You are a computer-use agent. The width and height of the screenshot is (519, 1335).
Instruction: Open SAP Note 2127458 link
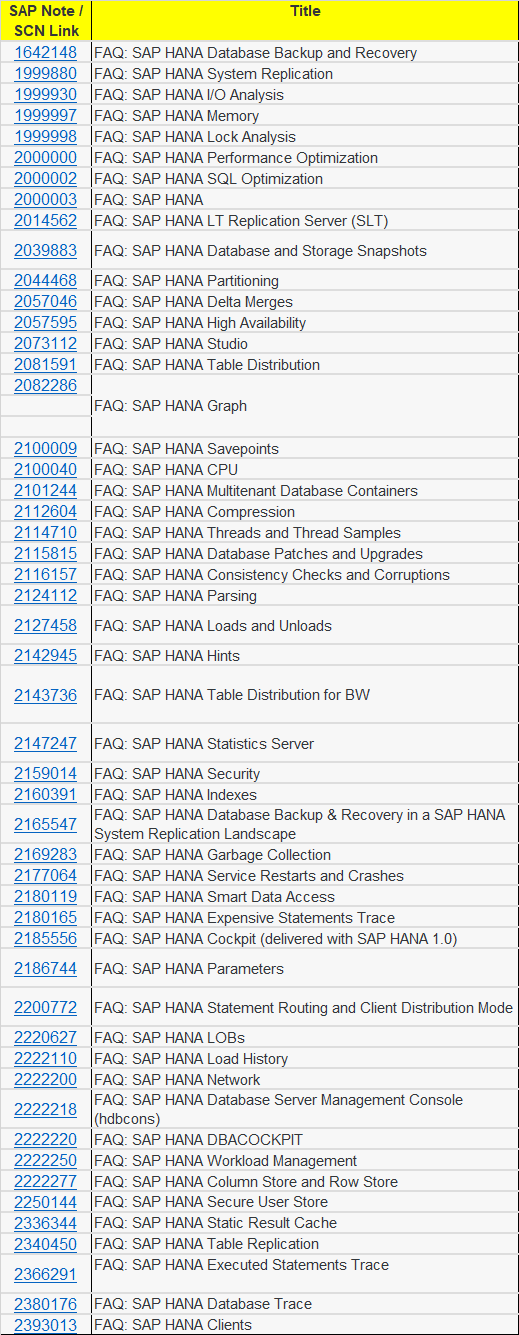coord(45,626)
